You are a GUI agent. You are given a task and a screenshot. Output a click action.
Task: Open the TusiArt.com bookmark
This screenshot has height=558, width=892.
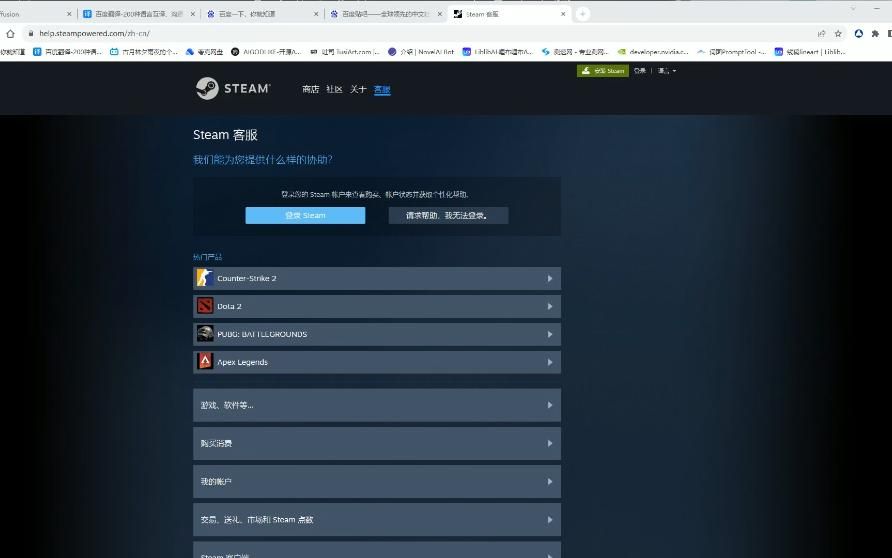[x=345, y=52]
